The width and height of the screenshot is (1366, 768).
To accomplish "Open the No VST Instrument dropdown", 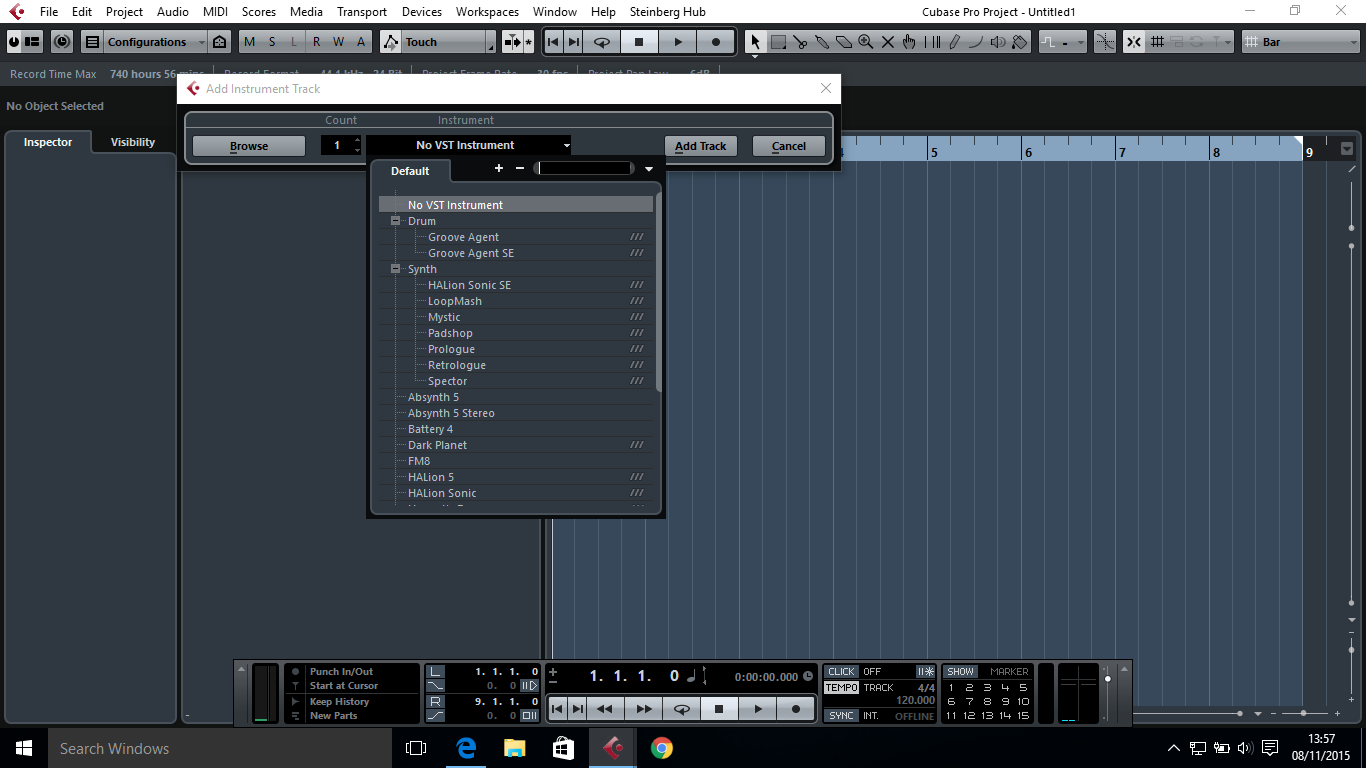I will (468, 145).
